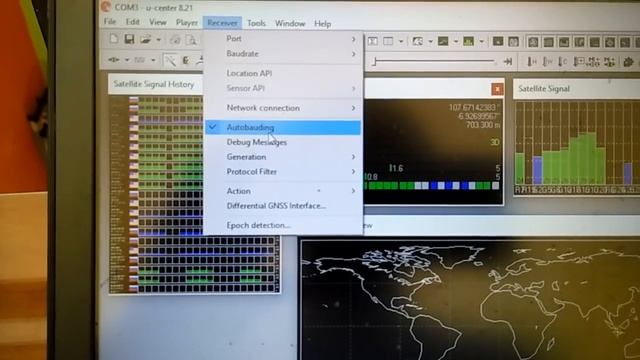Open the dropdown arrow next to the baudrate icon
Viewport: 640px width, 360px height.
153,60
